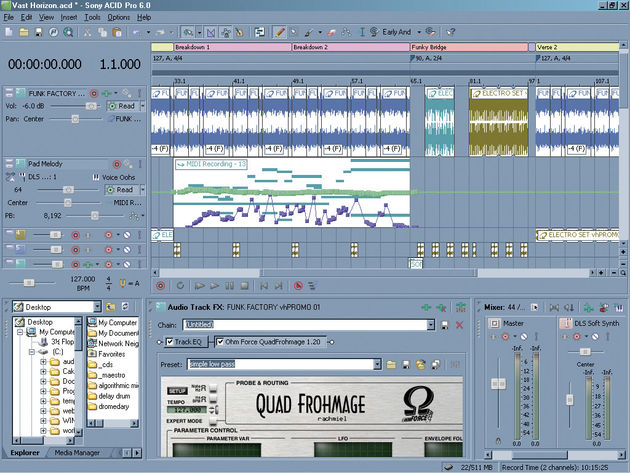
Task: Toggle Ohm Force QuadFrohmage checkbox
Action: pos(220,342)
